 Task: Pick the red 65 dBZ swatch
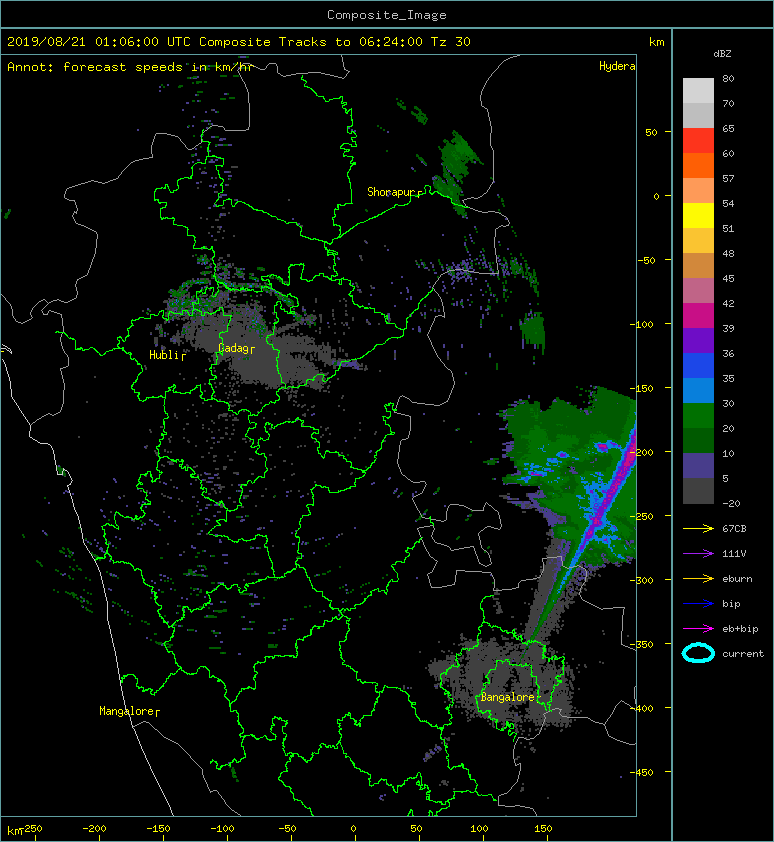(x=698, y=140)
